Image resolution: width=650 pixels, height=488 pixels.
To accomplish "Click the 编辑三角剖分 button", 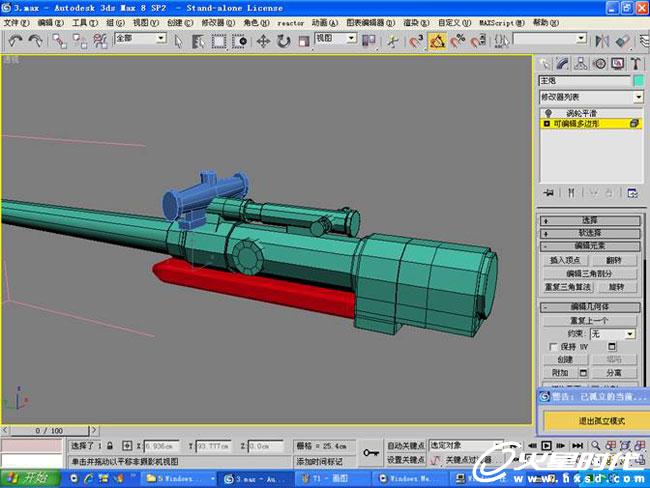I will coord(589,274).
